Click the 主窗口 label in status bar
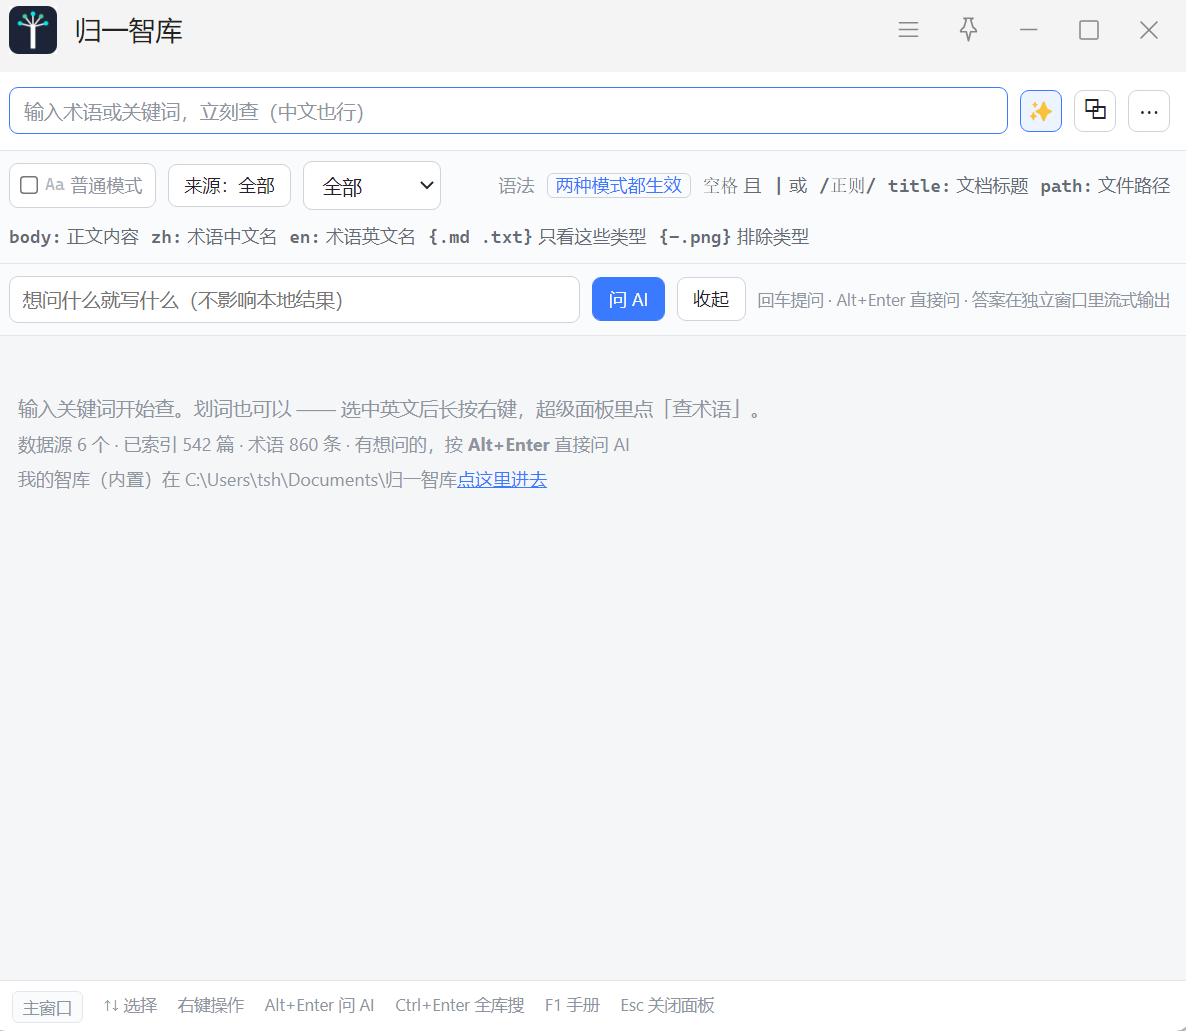 (x=47, y=1008)
